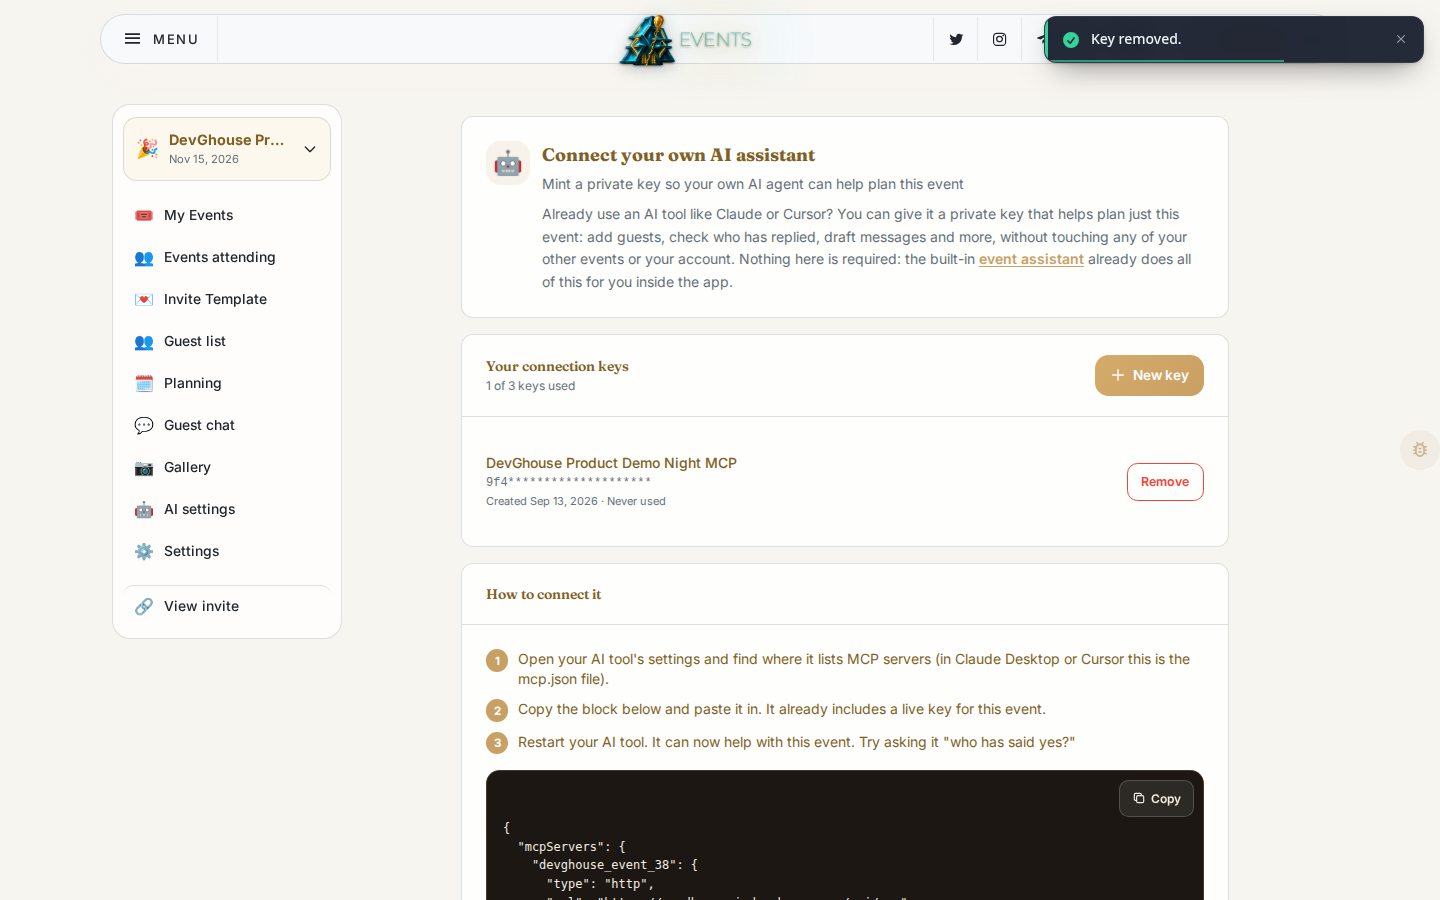Open Settings from the sidebar

tap(227, 551)
